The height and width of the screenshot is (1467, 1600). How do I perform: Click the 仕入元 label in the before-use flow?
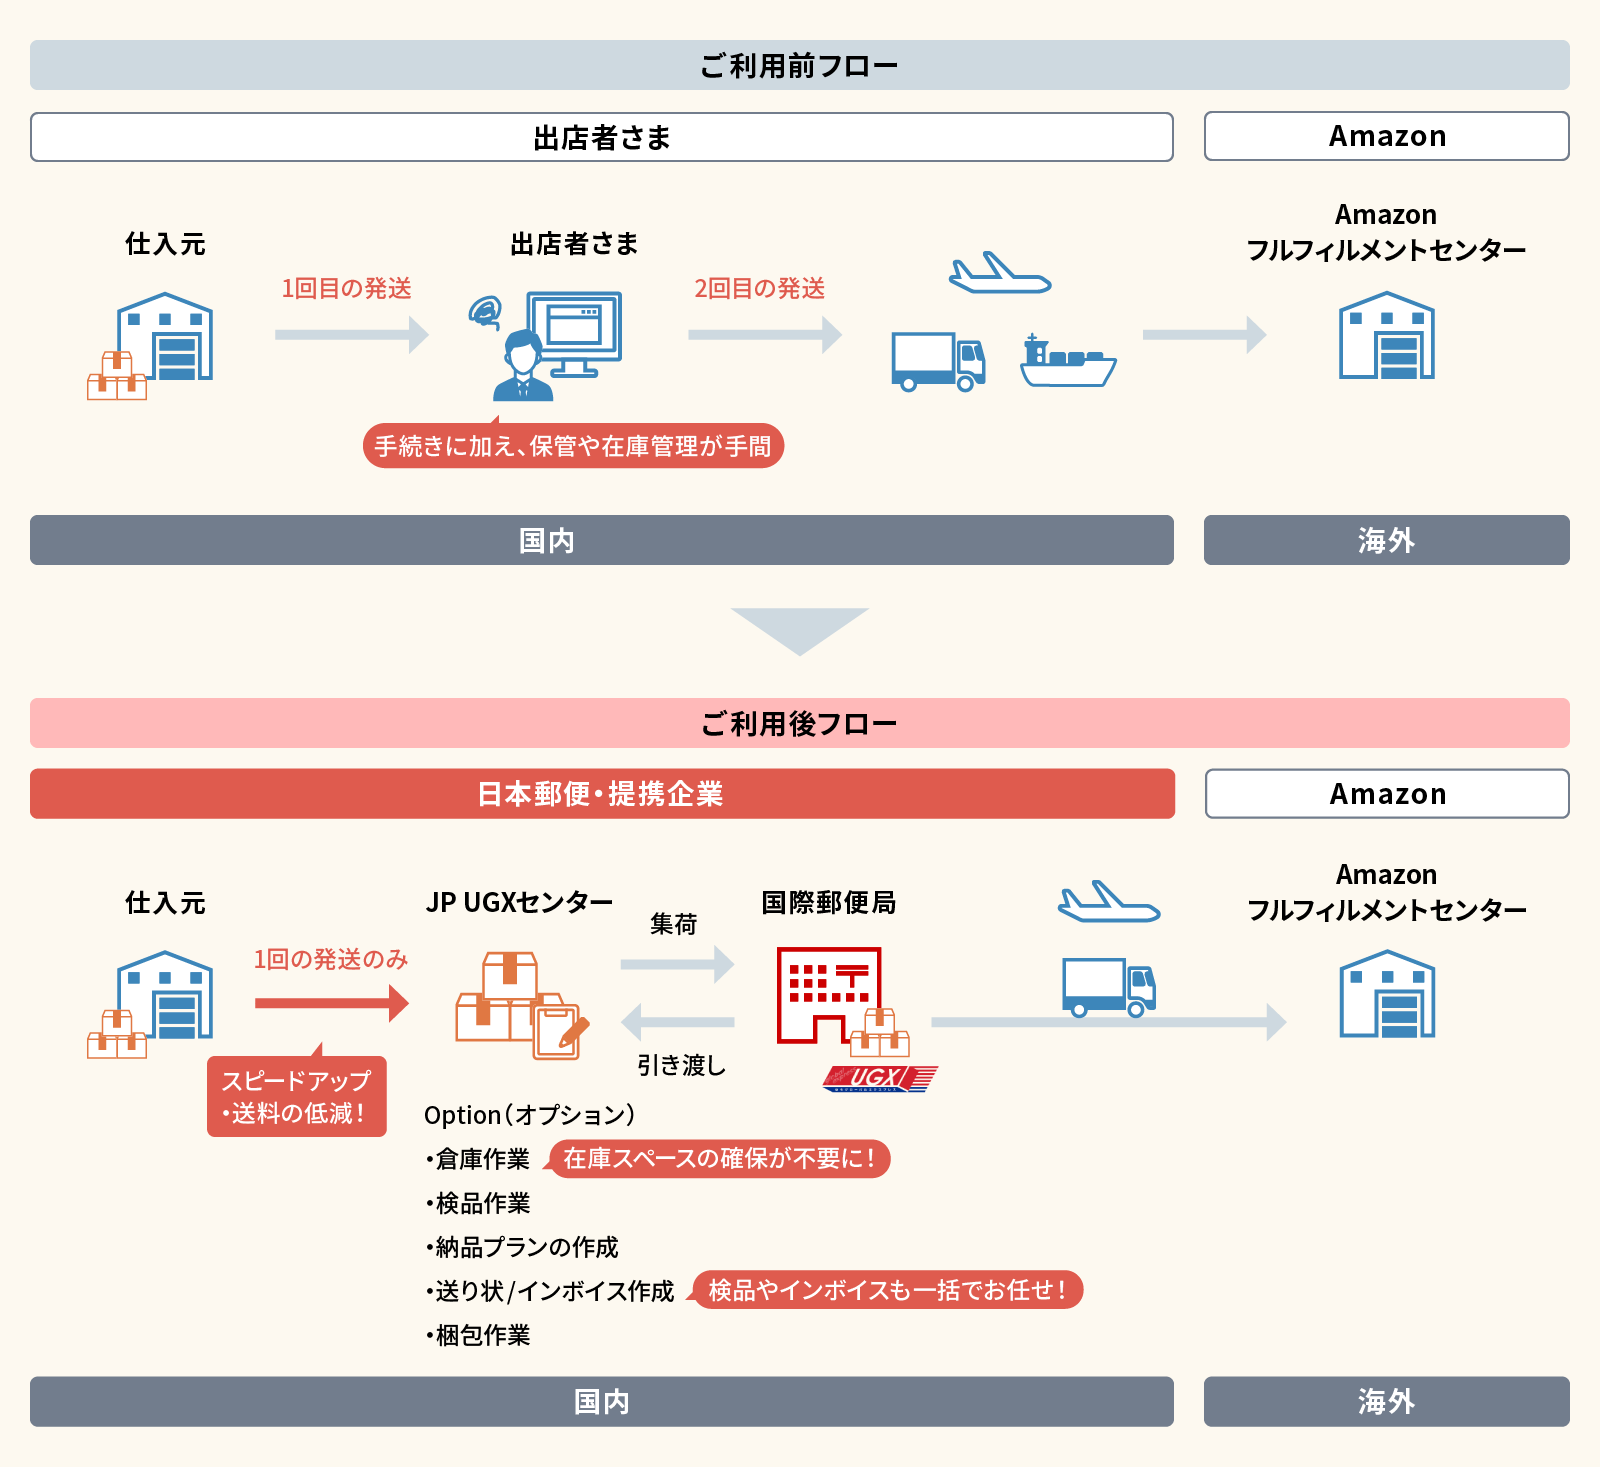[165, 244]
